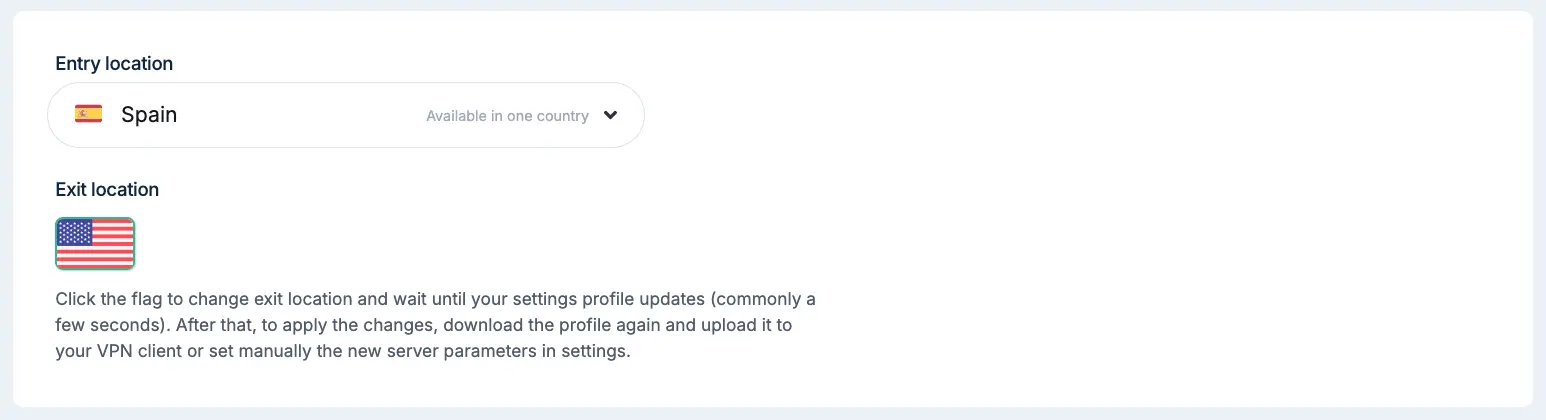Image resolution: width=1546 pixels, height=420 pixels.
Task: Click the 'Spain' country name text
Action: 149,114
